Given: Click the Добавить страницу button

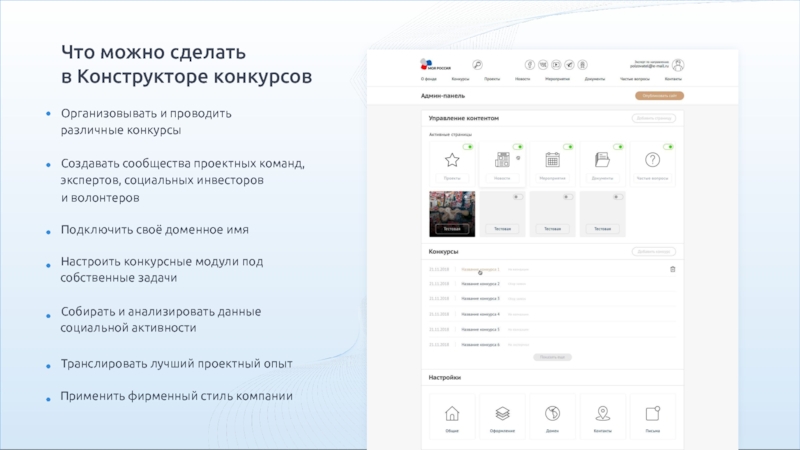Looking at the screenshot, I should click(653, 118).
